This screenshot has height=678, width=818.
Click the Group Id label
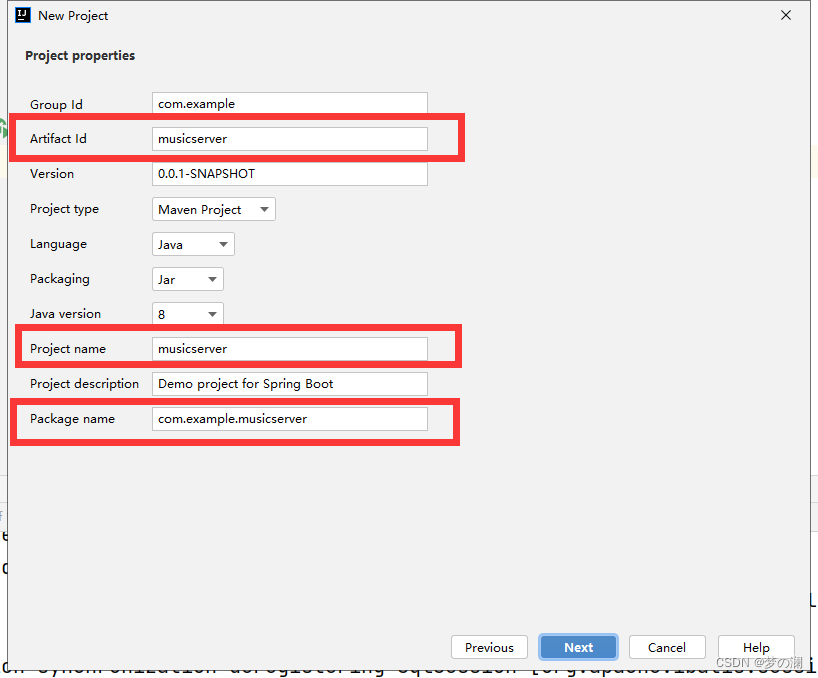coord(56,104)
